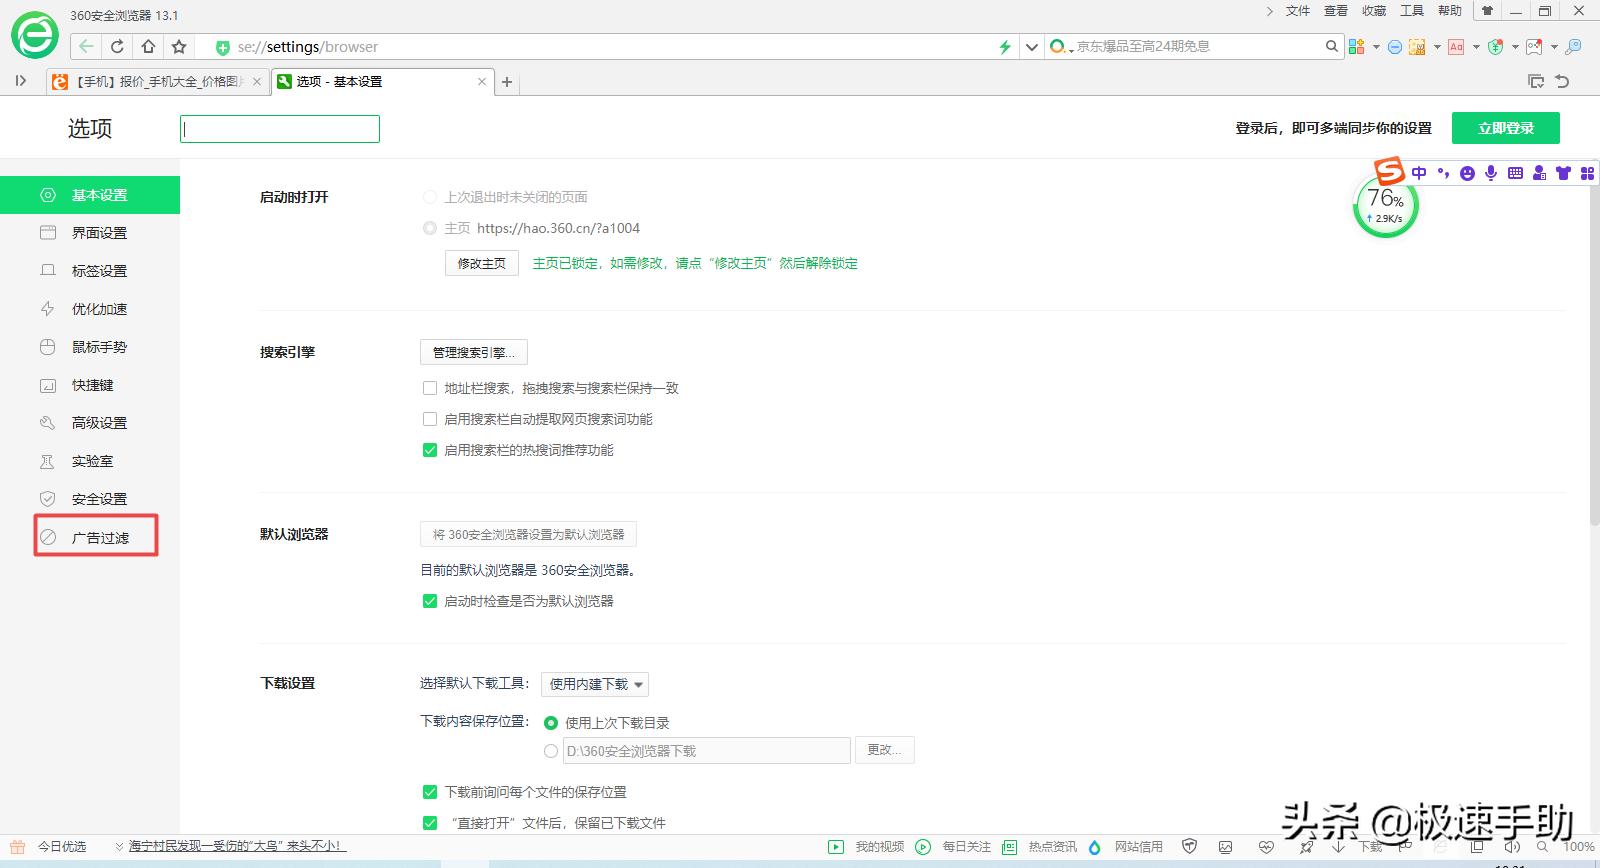
Task: Go to the home page icon
Action: (148, 46)
